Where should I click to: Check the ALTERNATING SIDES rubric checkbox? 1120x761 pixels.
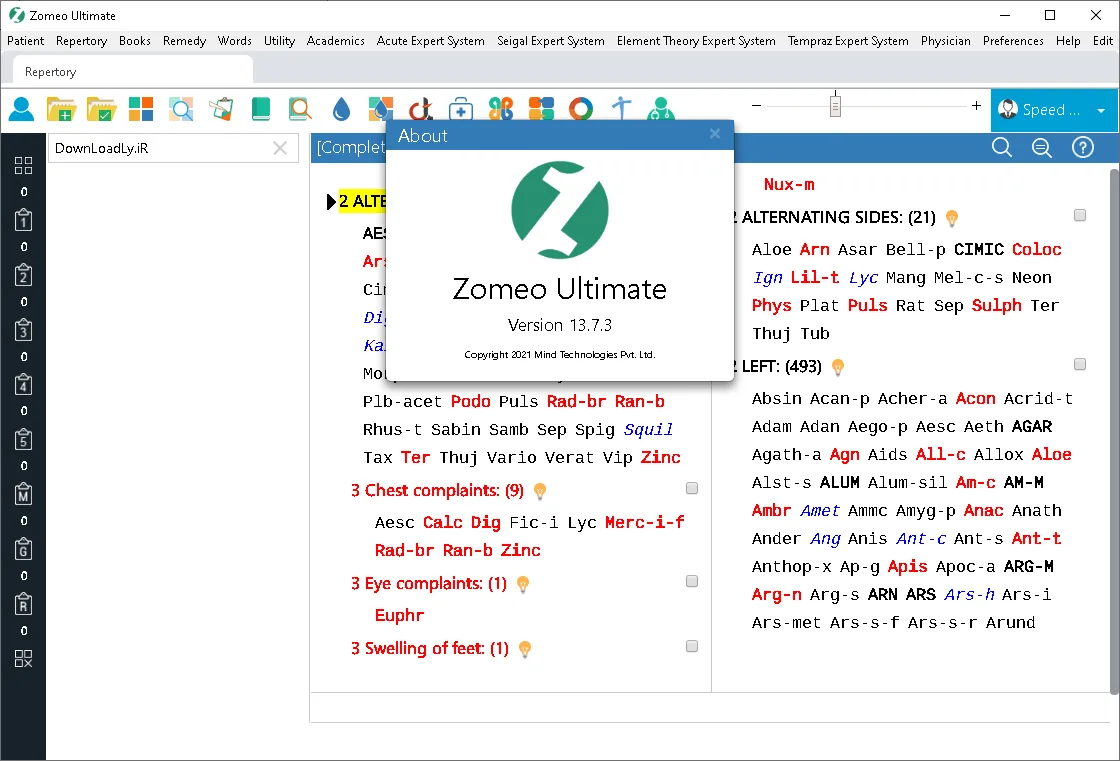click(1079, 215)
